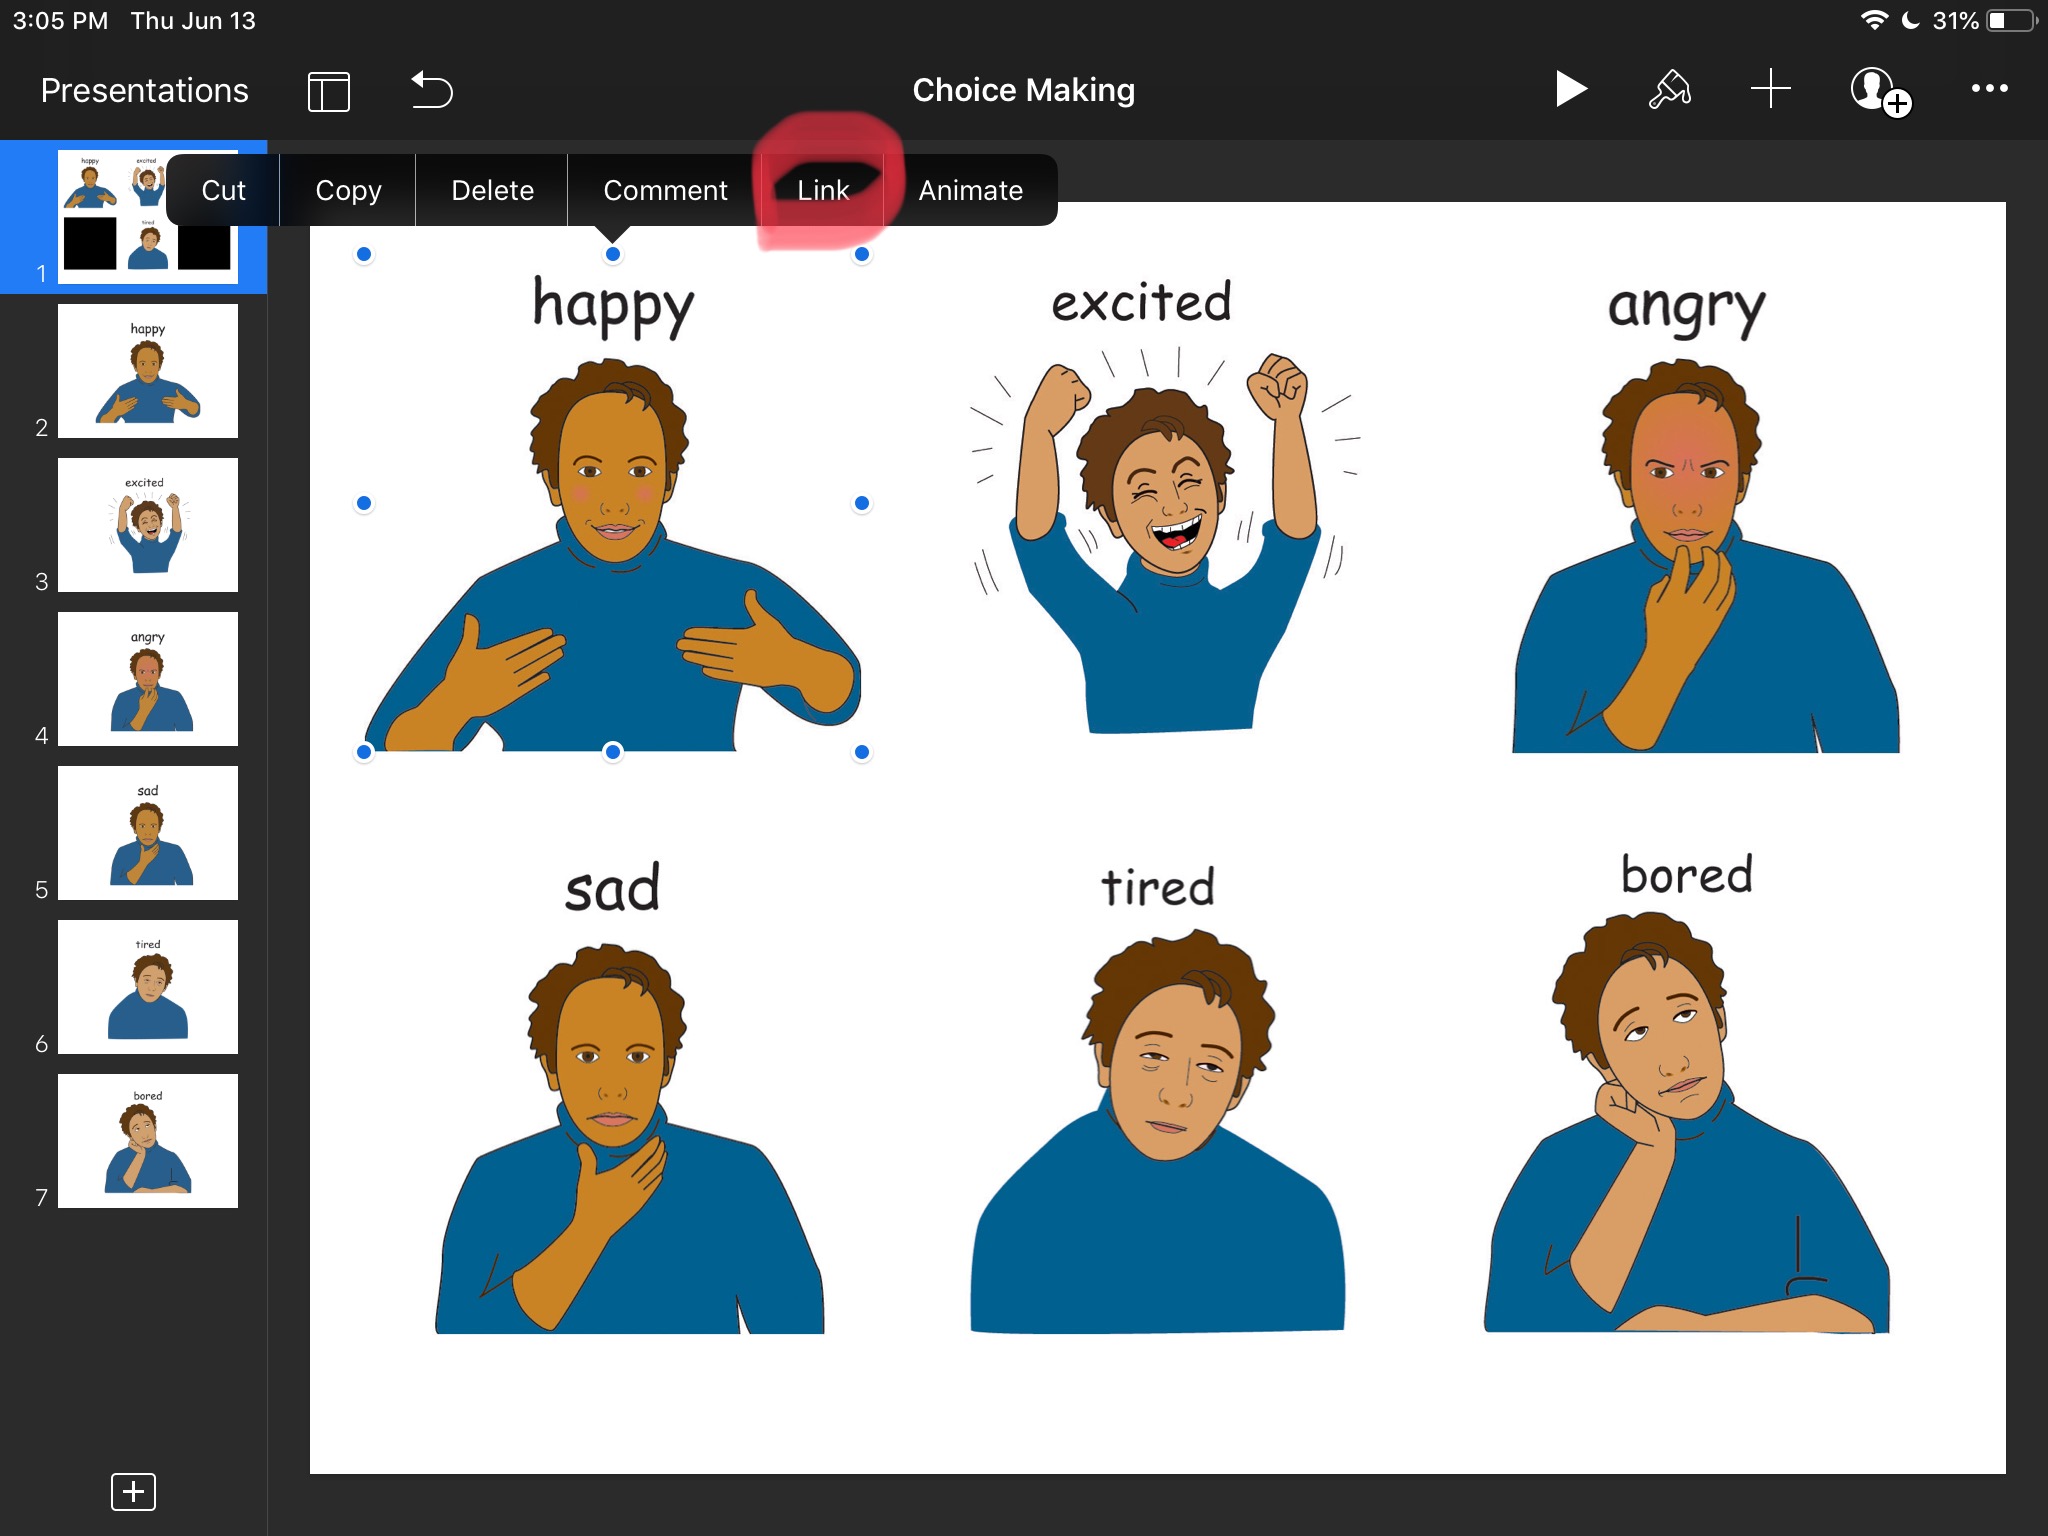Choose Comment in the context menu
This screenshot has height=1536, width=2048.
coord(665,190)
